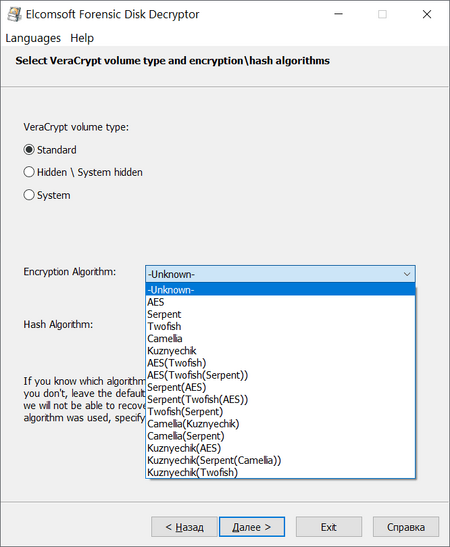Image resolution: width=450 pixels, height=547 pixels.
Task: Select the System volume type option
Action: point(29,195)
